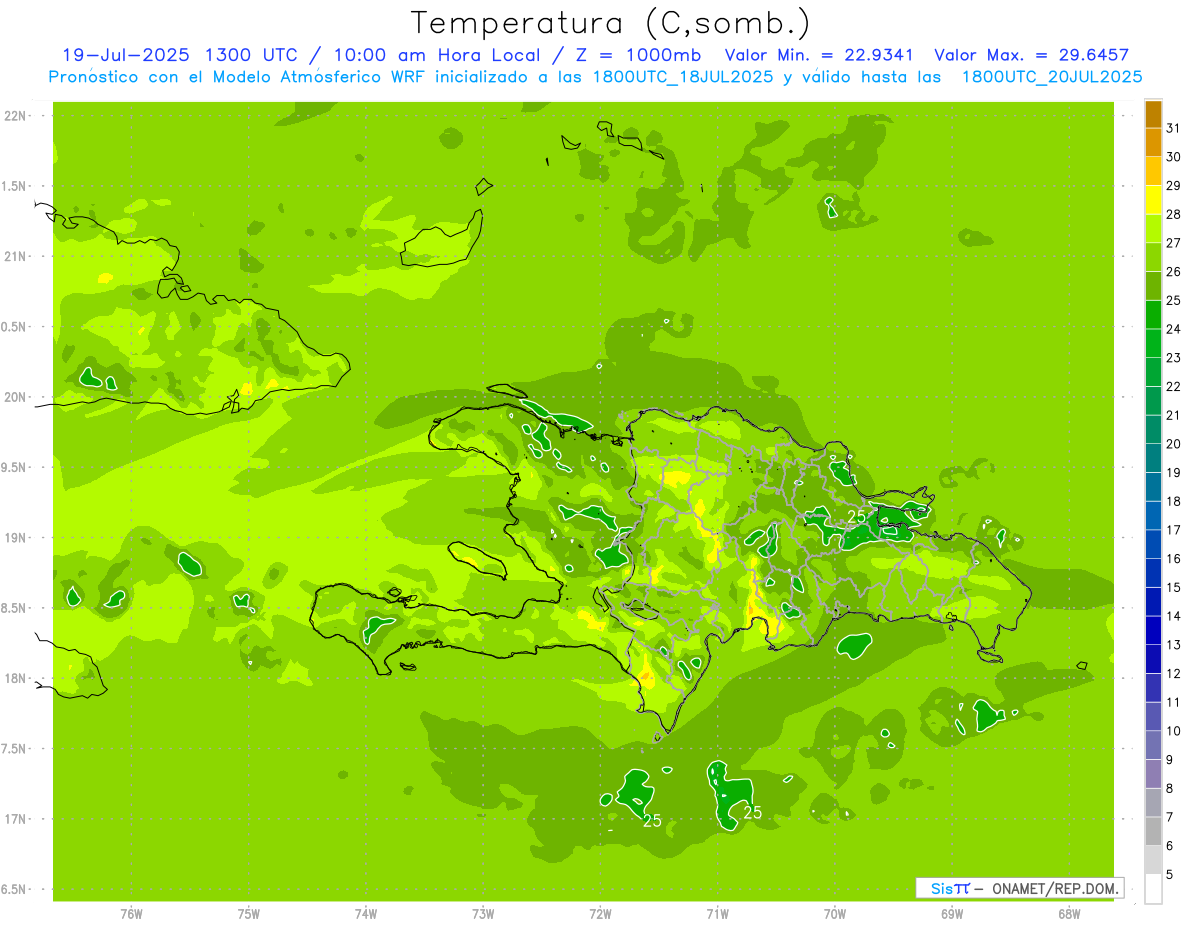Click colorbar value label 14
This screenshot has height=927, width=1200.
pos(1174,616)
